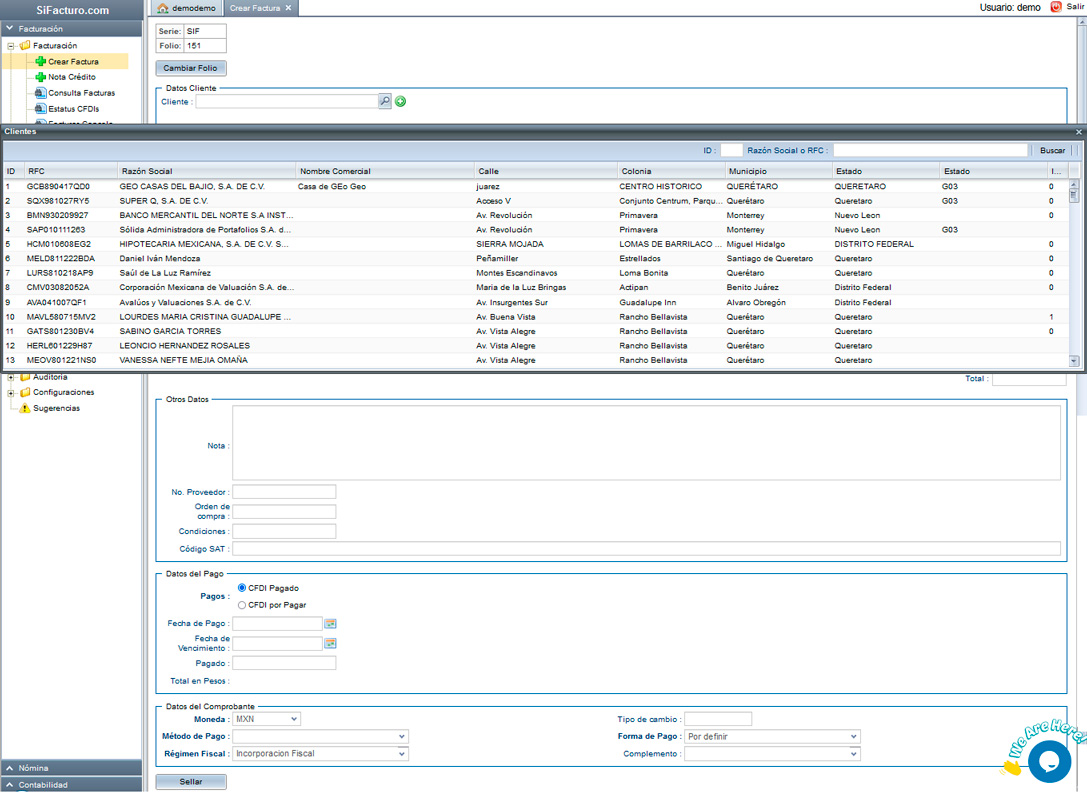Open the Fecha de Vencimiento calendar picker
The width and height of the screenshot is (1087, 804).
coord(331,643)
